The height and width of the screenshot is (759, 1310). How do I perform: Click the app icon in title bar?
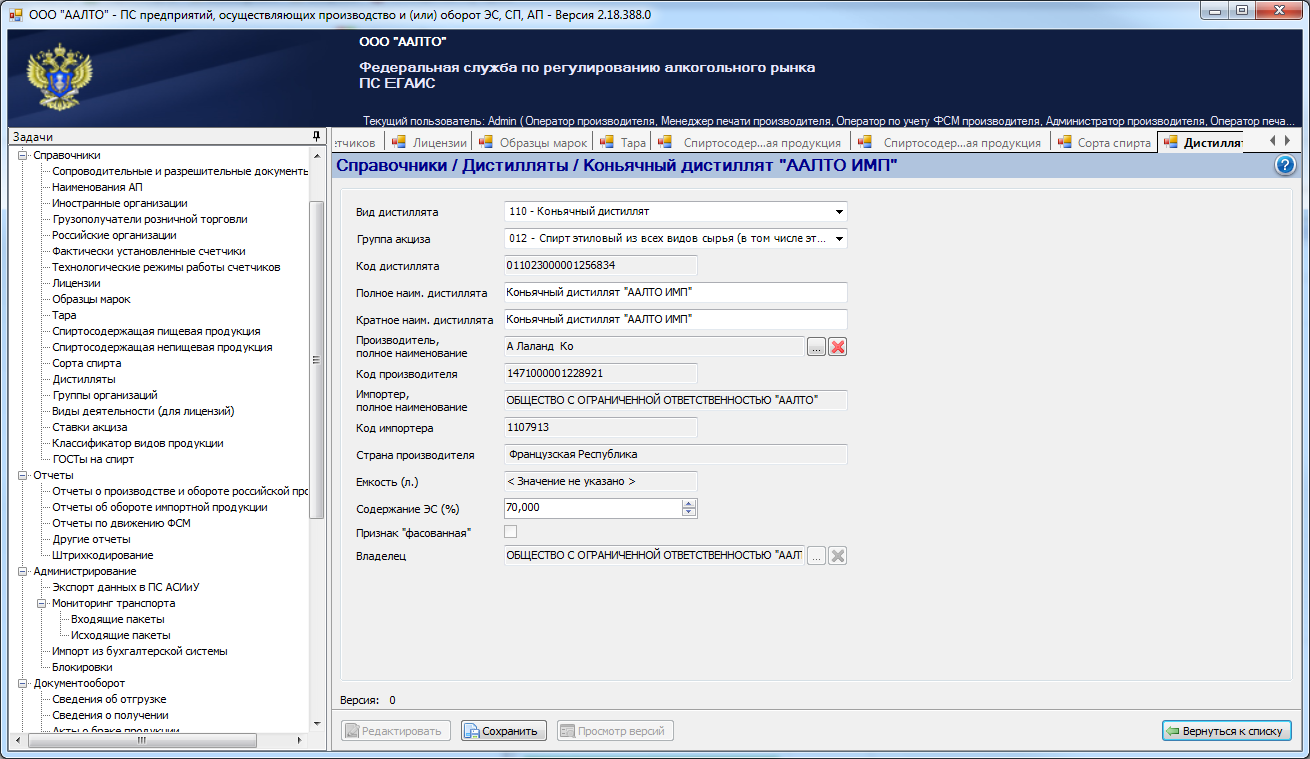14,13
